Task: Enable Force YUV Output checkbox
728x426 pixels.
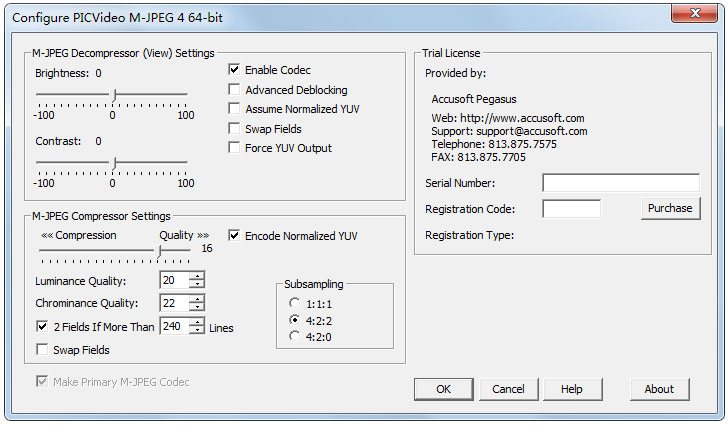Action: [234, 148]
